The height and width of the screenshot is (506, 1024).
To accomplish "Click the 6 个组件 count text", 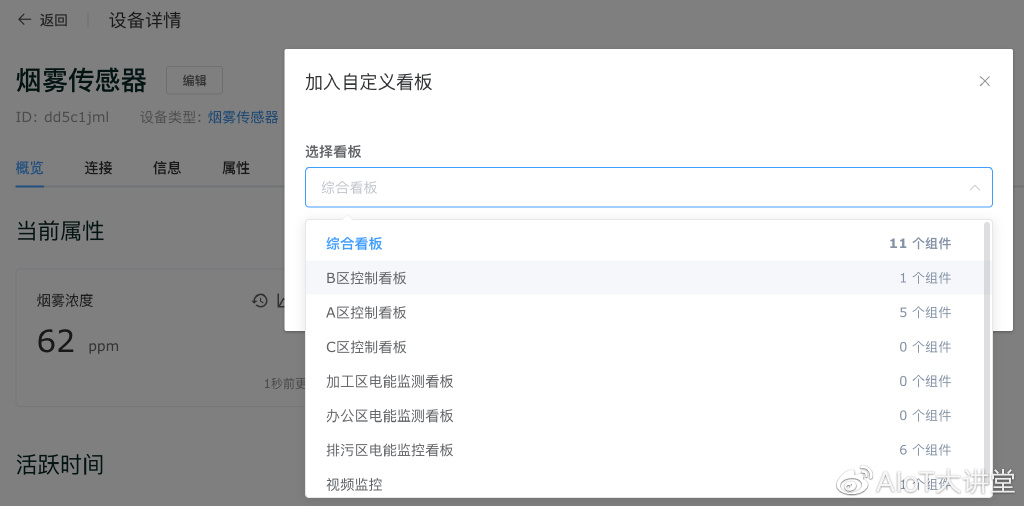I will point(925,450).
